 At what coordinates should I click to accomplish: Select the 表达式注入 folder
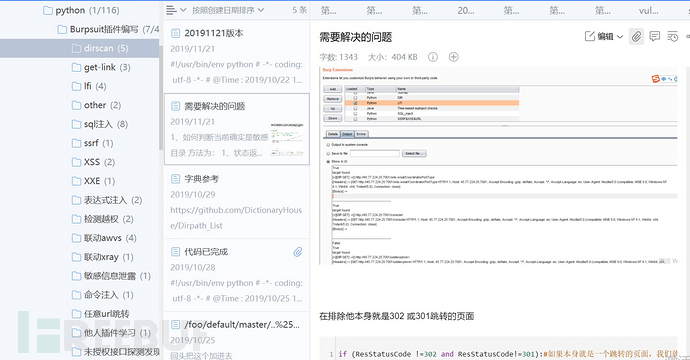[107, 200]
